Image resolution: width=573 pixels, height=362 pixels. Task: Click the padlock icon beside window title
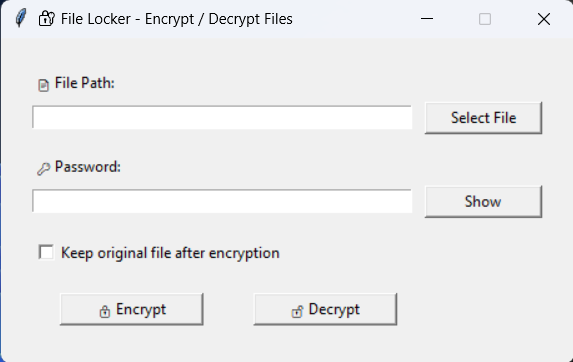tap(46, 19)
